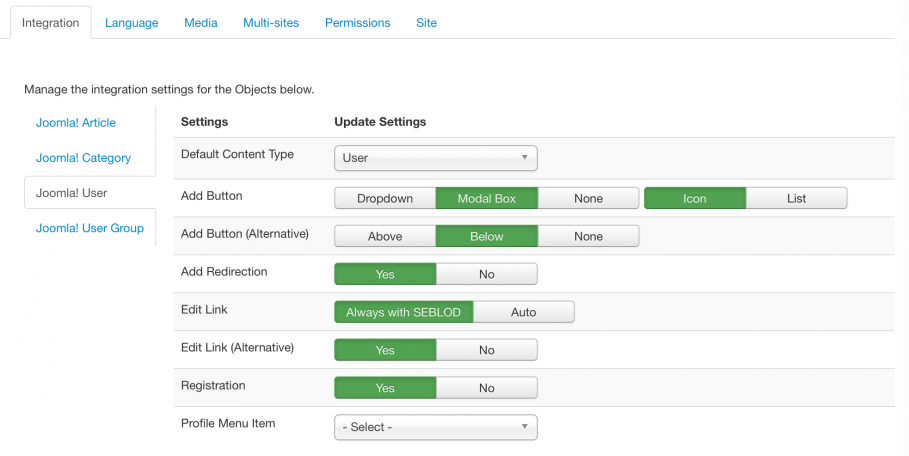Click the arrow on the User combo box

pos(524,158)
